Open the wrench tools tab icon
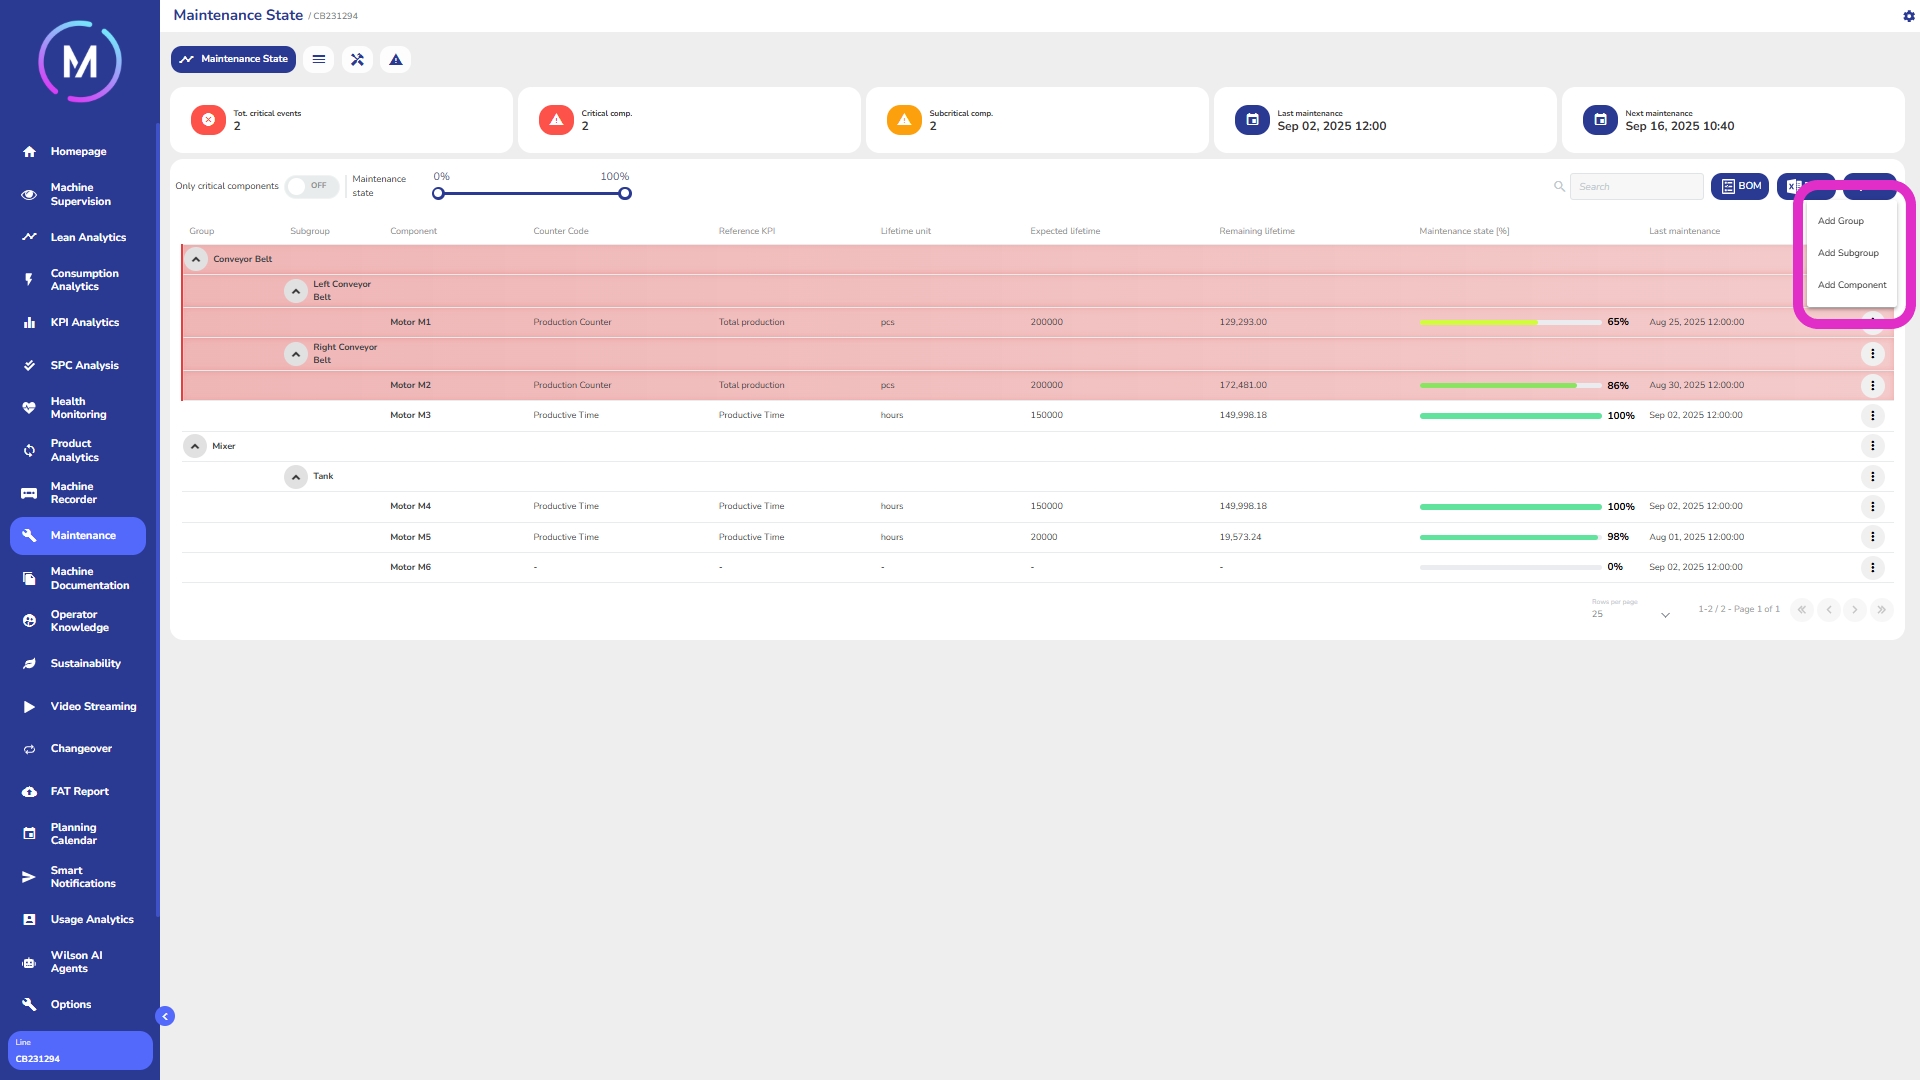The height and width of the screenshot is (1080, 1920). [357, 59]
